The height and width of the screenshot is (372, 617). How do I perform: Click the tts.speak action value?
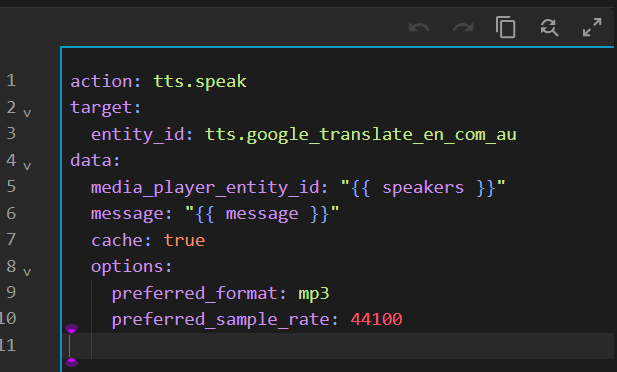click(200, 81)
